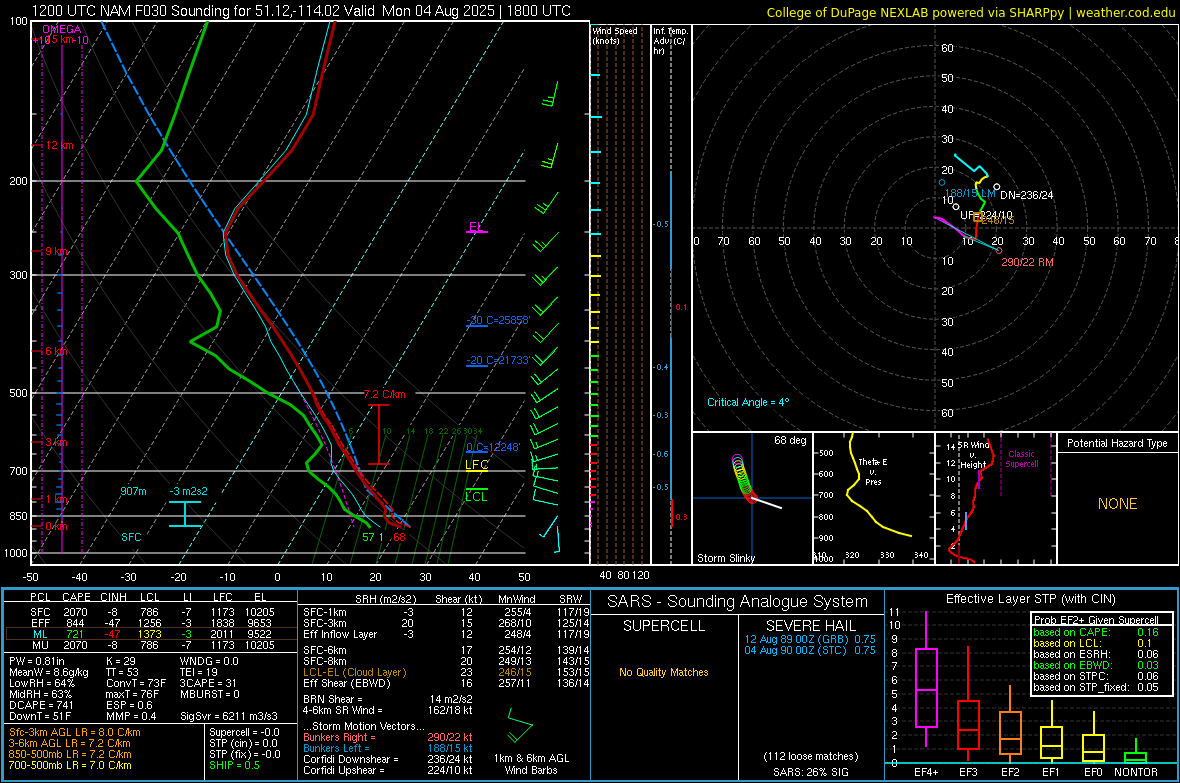Screen dimensions: 1180x783
Task: Click the SARS - Sounding Analogue System heading
Action: [x=737, y=602]
